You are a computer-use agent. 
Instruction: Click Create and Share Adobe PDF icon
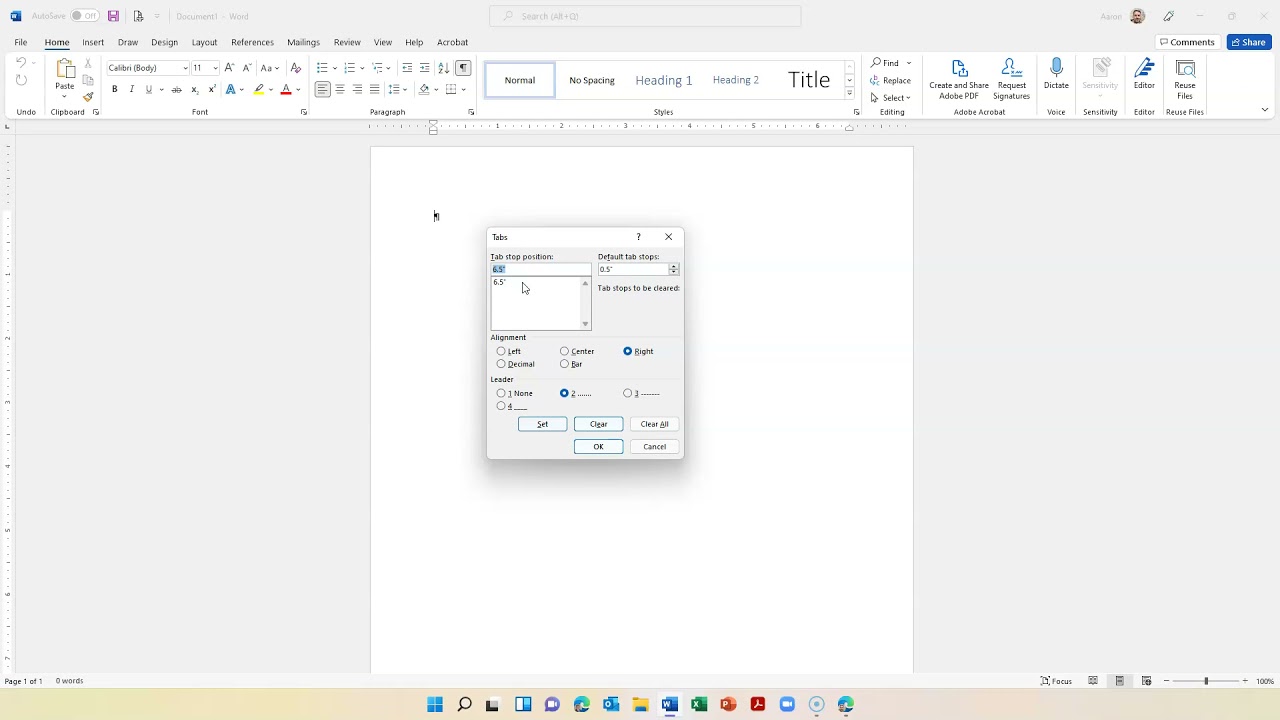959,68
